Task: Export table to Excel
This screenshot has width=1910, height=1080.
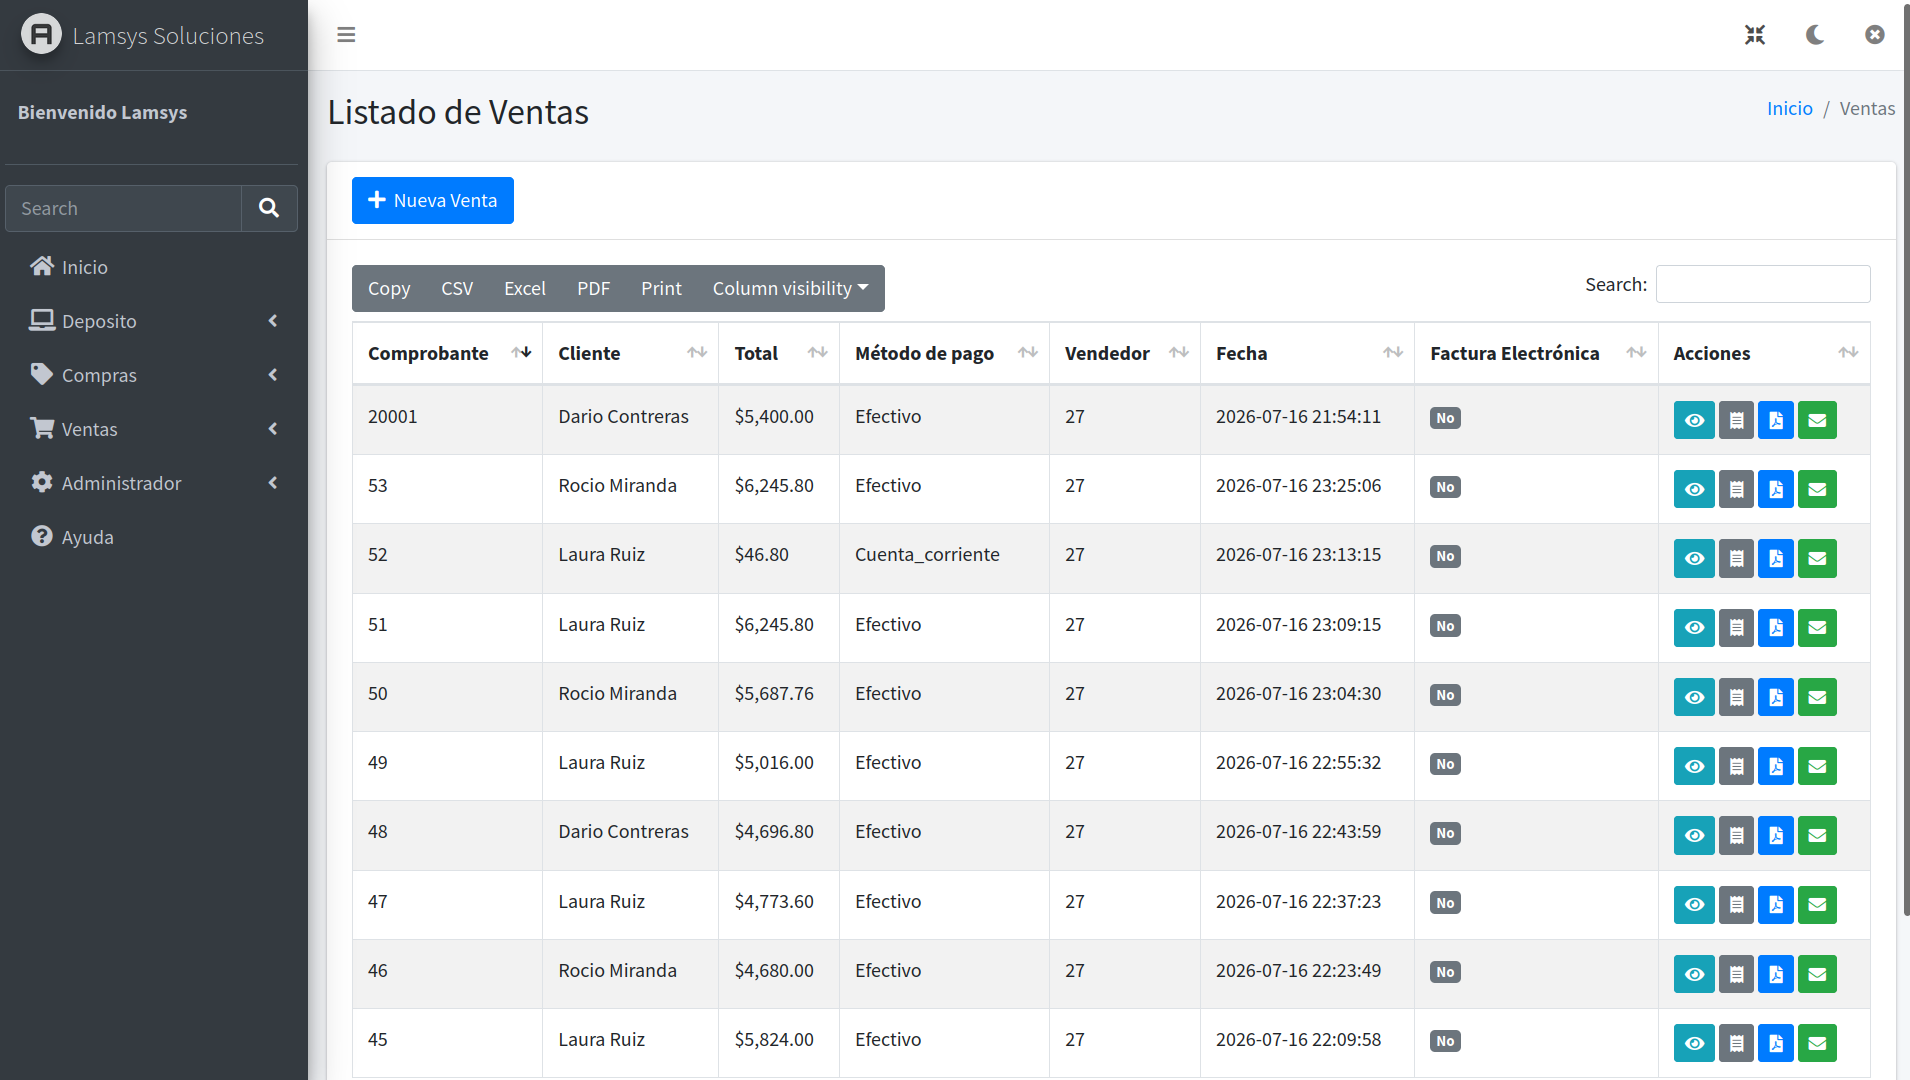Action: click(x=525, y=288)
